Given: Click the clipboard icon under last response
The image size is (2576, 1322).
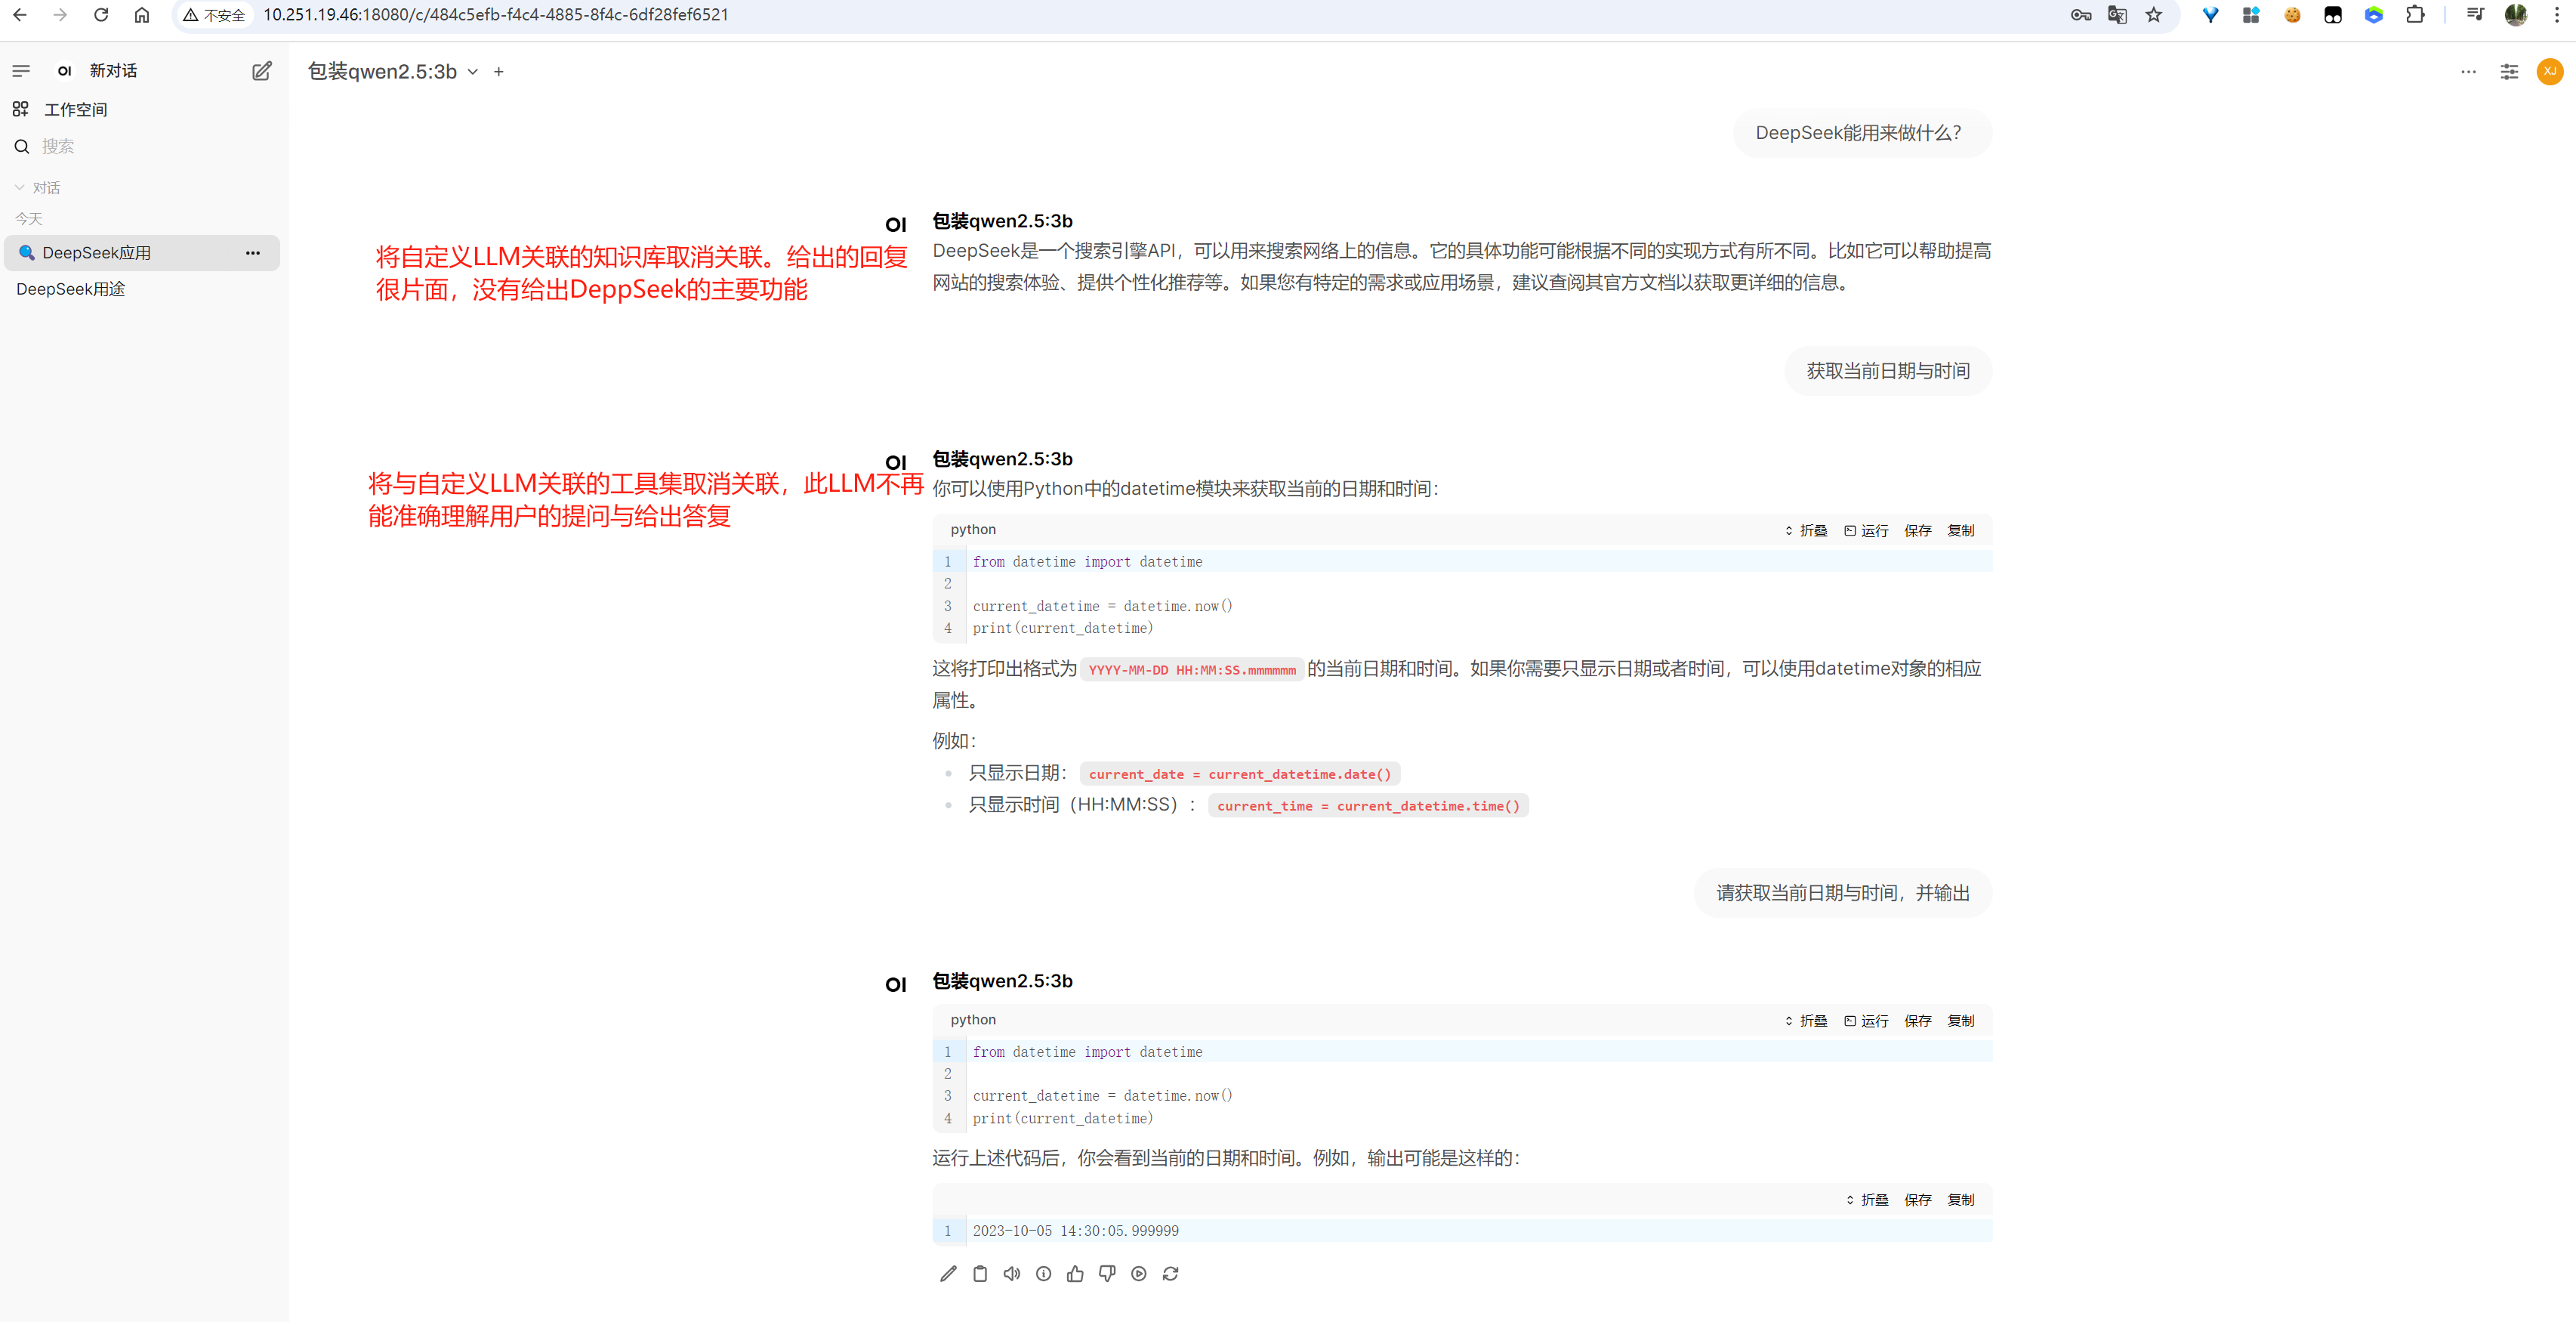Looking at the screenshot, I should click(980, 1273).
